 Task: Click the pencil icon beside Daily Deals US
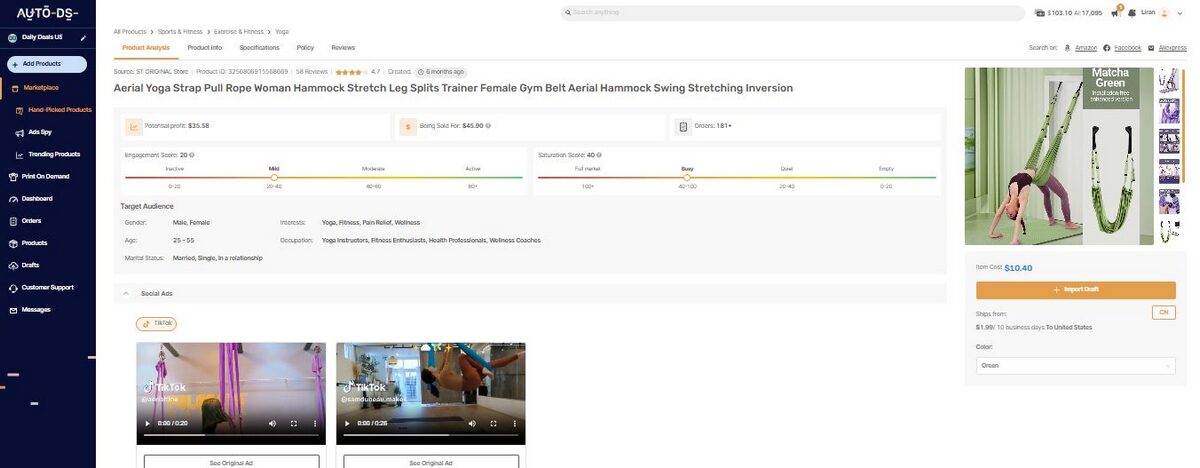(83, 38)
